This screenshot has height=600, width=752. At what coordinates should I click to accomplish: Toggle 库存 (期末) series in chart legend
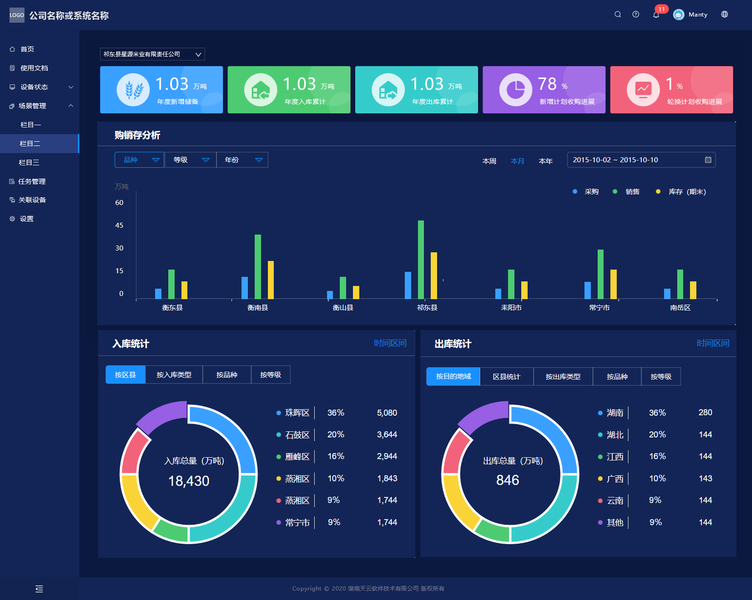tap(681, 192)
